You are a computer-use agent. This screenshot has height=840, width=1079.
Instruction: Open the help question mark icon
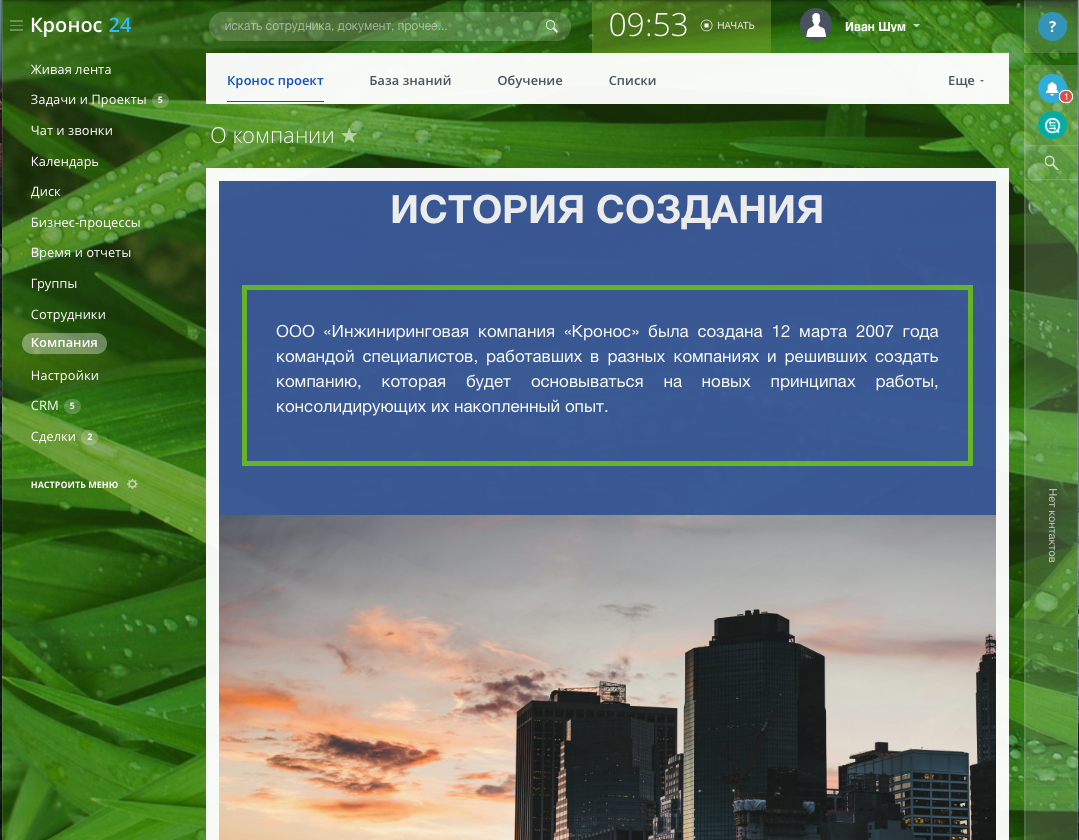coord(1051,27)
